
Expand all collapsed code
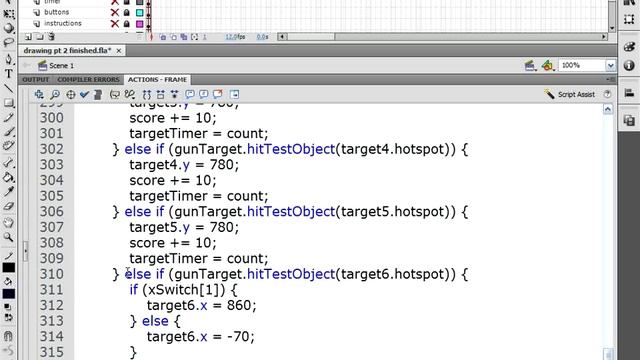click(x=174, y=95)
